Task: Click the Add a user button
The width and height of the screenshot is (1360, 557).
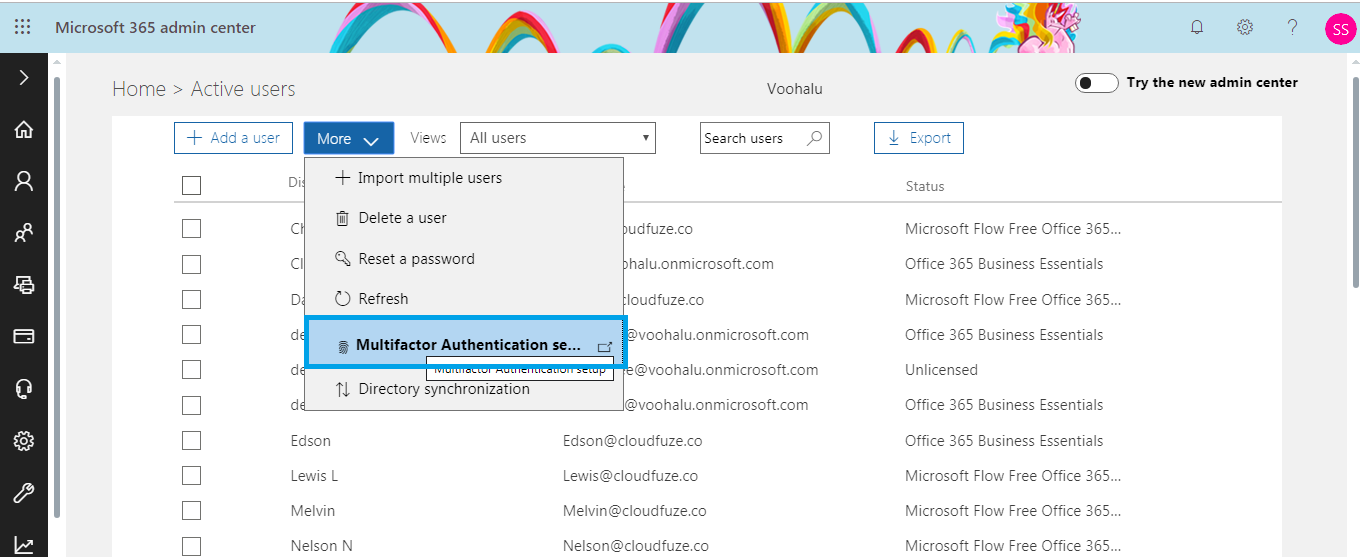Action: pos(234,138)
